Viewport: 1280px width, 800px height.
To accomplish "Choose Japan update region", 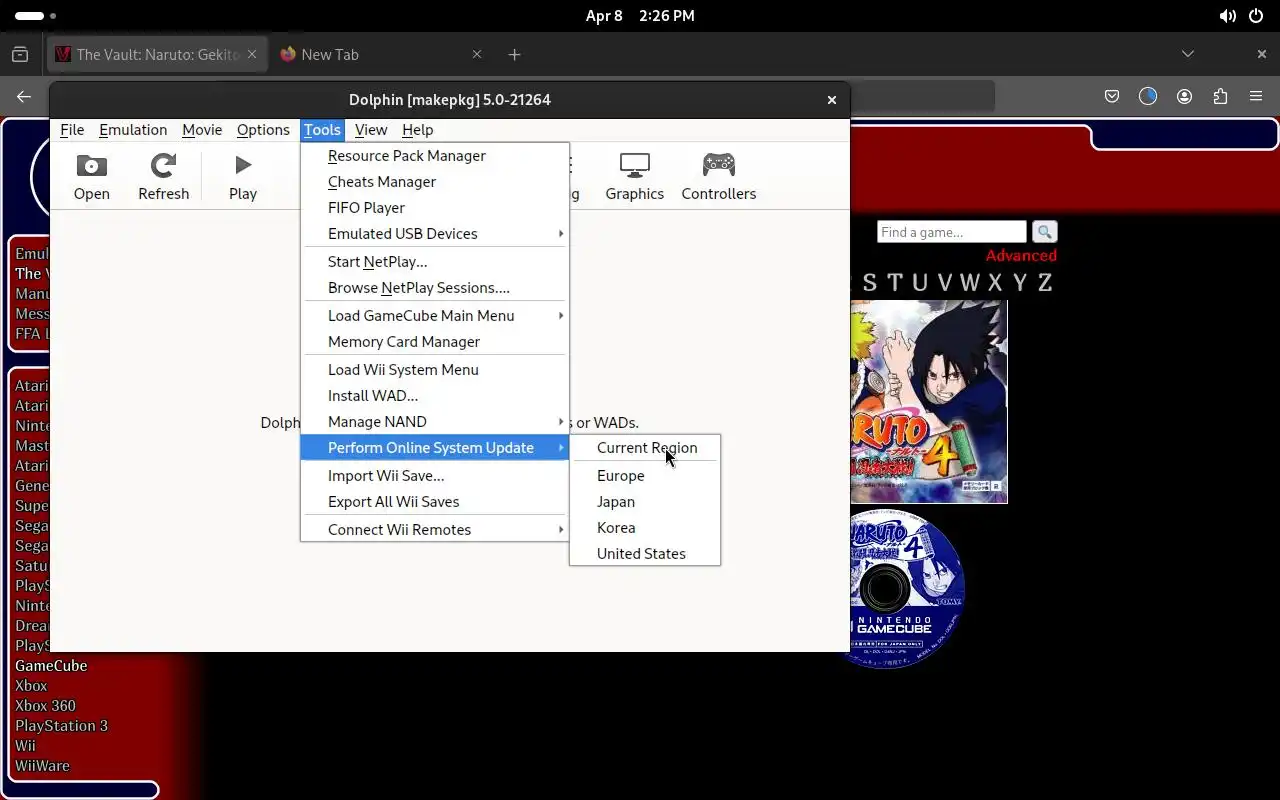I will pyautogui.click(x=645, y=502).
